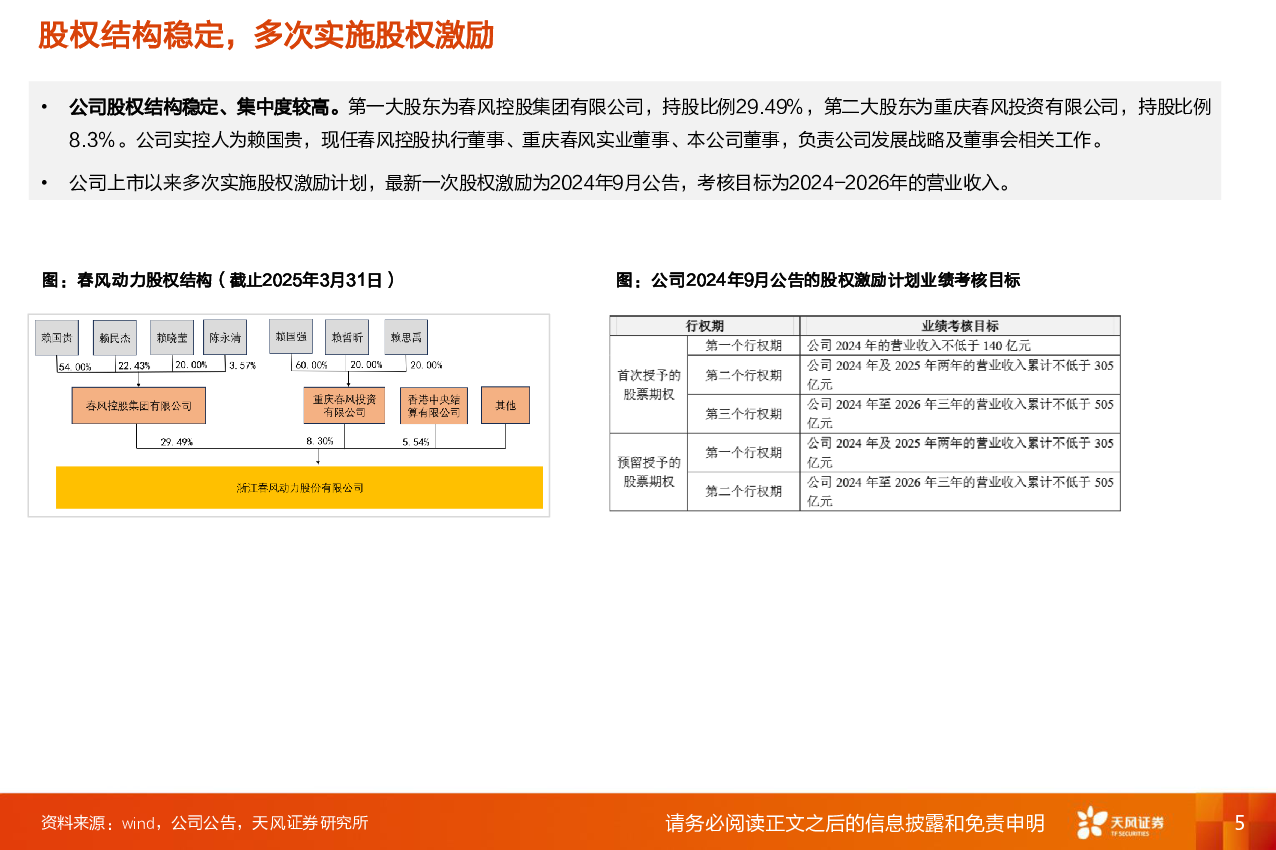Click the 3.57% ownership label
The height and width of the screenshot is (850, 1276).
(242, 366)
